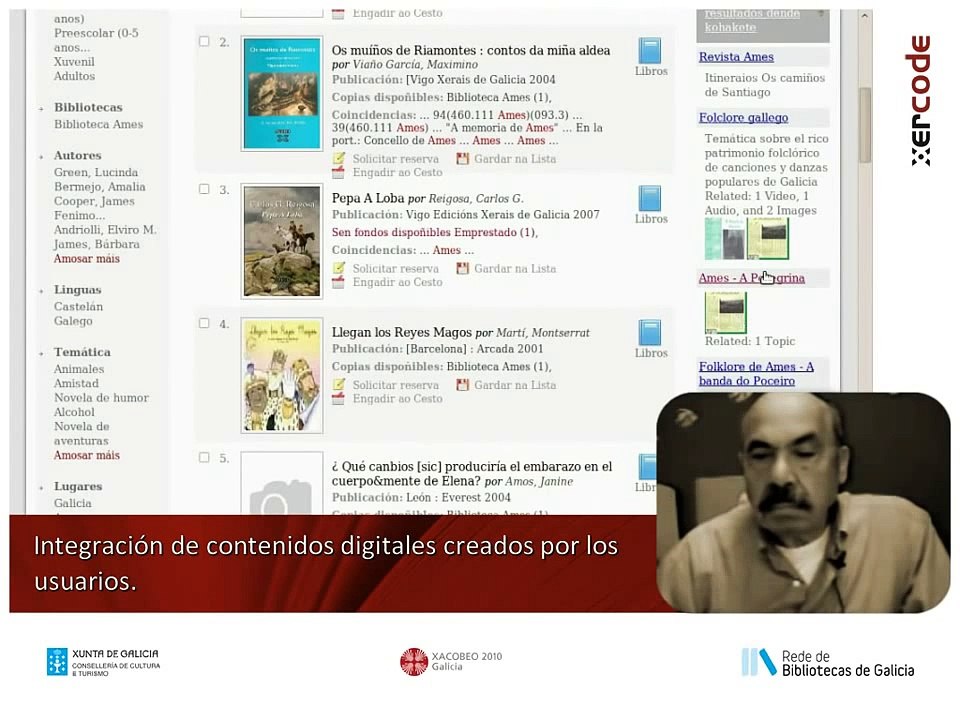Tick the checkbox for result 4
Image resolution: width=960 pixels, height=720 pixels.
pos(204,323)
